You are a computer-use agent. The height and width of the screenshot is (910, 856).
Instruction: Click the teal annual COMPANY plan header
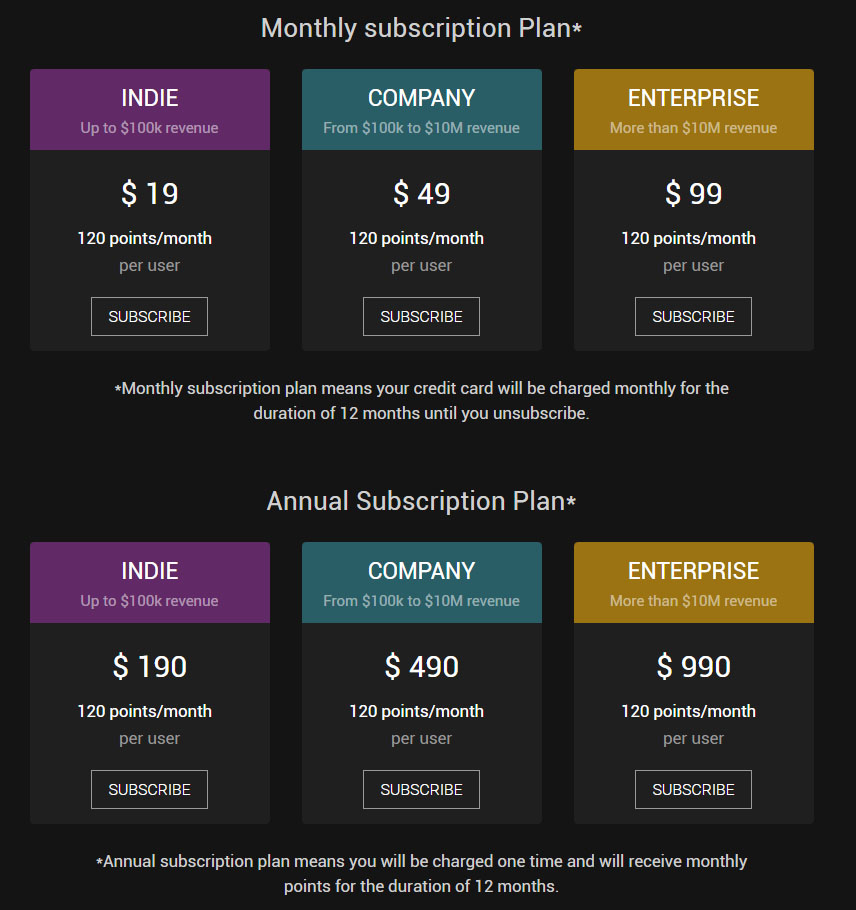(x=422, y=583)
